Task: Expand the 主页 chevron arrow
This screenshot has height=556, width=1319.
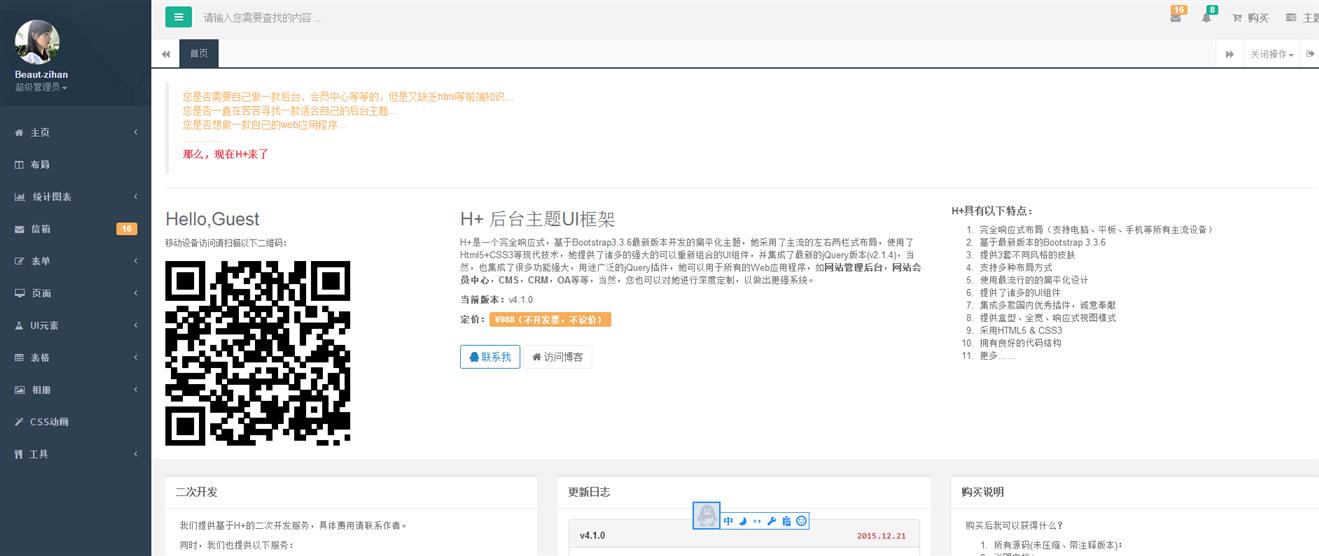Action: (135, 132)
